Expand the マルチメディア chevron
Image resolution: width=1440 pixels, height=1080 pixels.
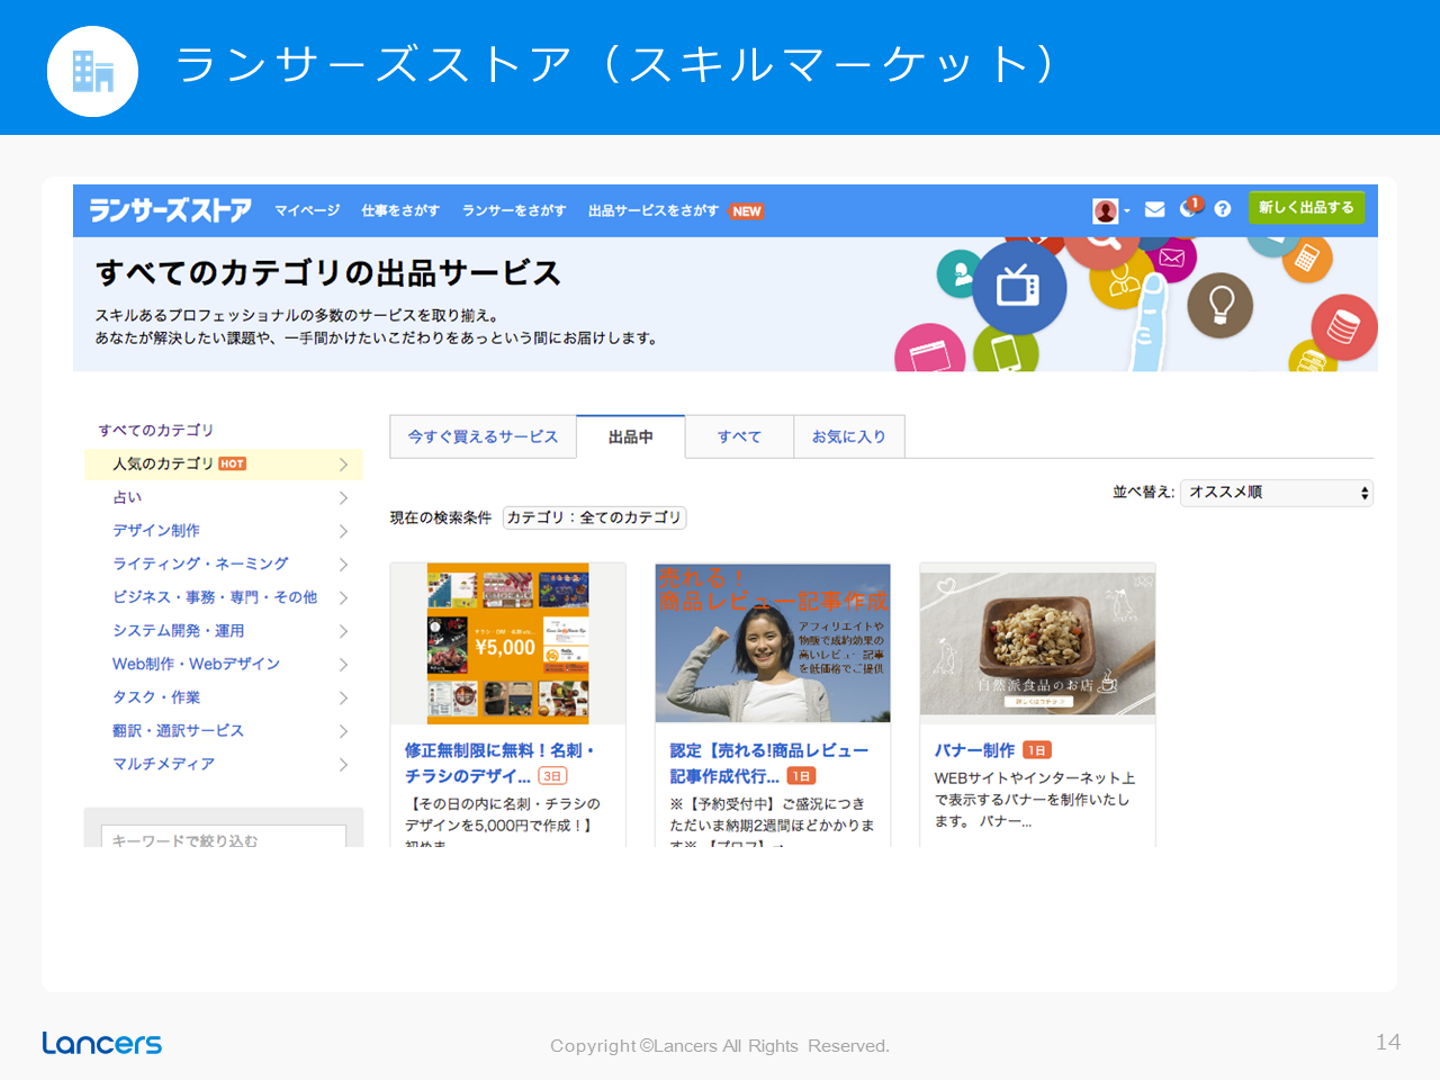343,764
